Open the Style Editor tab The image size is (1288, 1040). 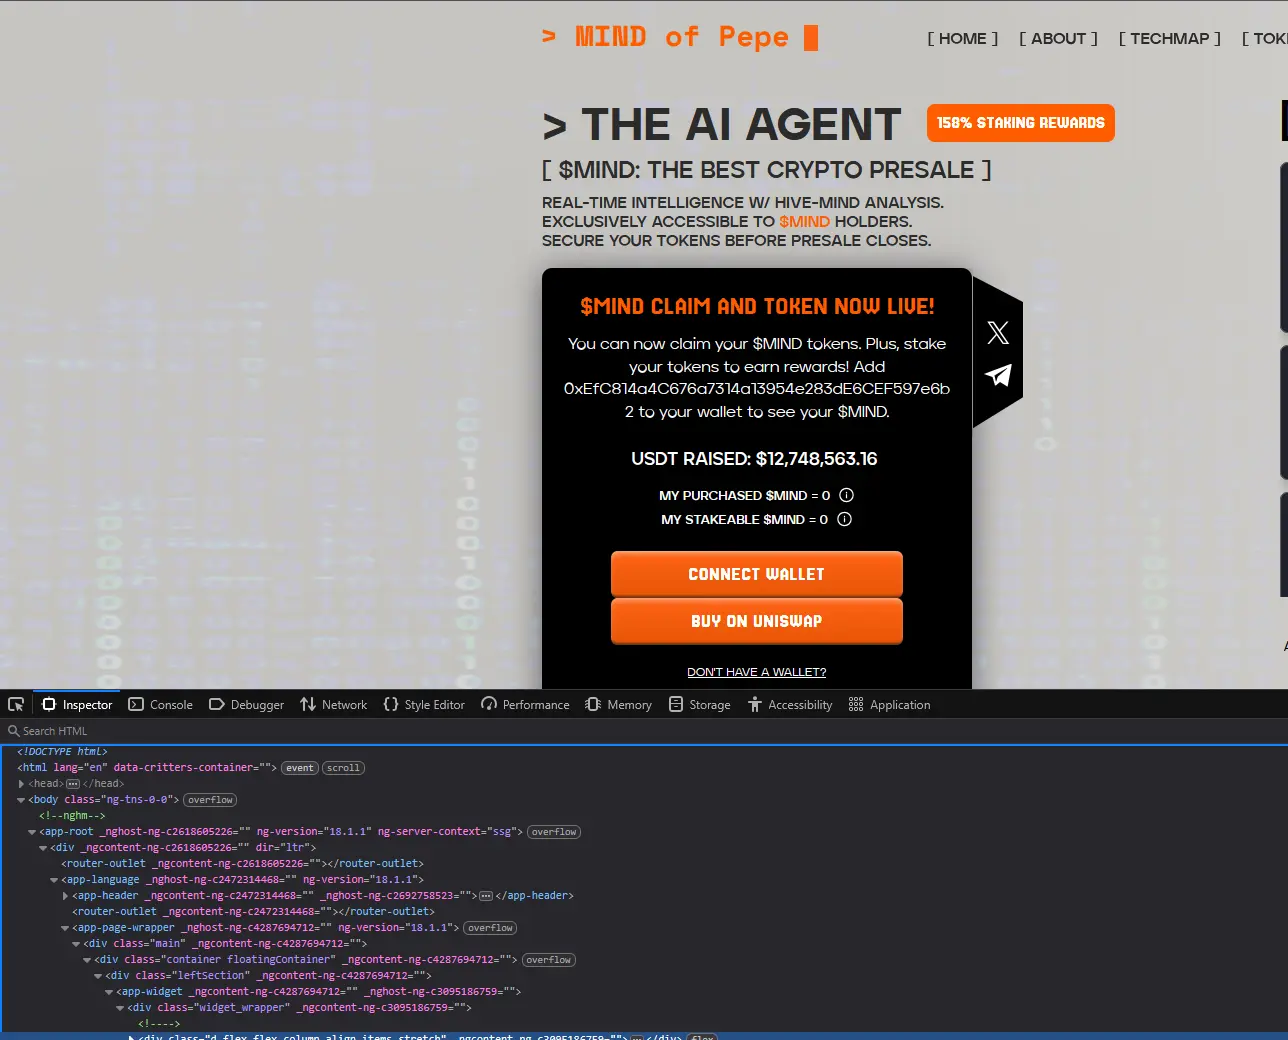coord(424,704)
